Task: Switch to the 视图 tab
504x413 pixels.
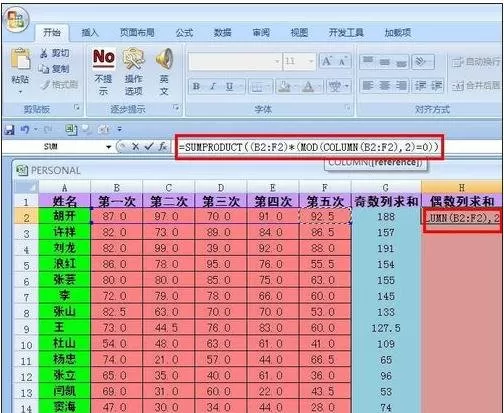Action: (299, 32)
